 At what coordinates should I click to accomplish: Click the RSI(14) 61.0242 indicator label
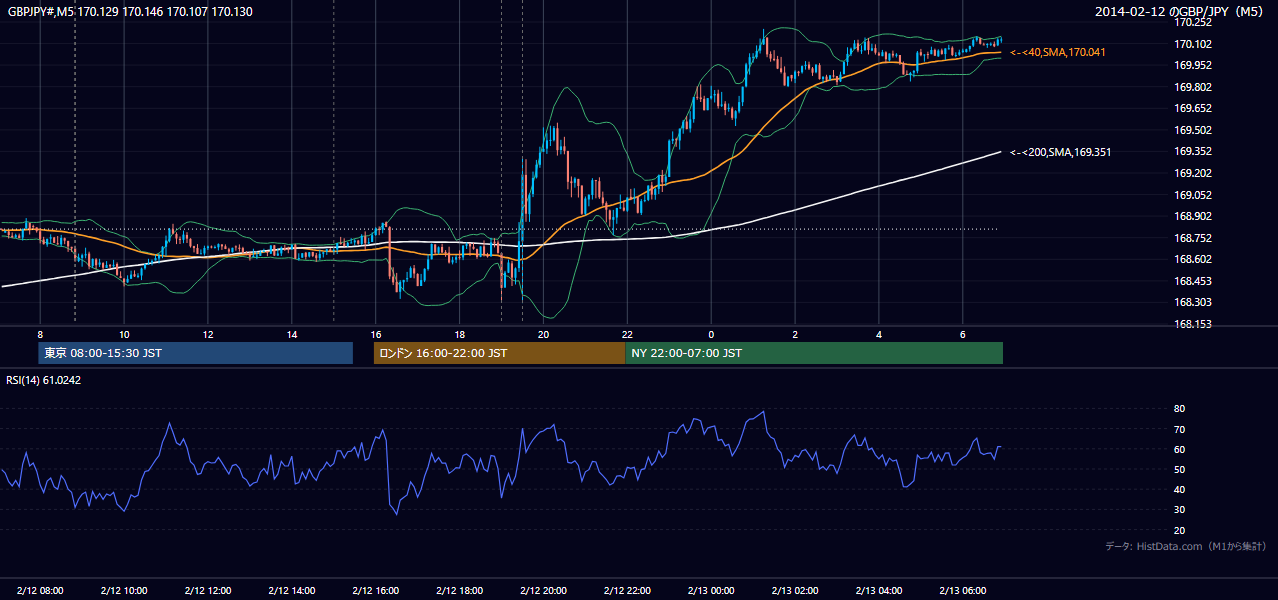(x=44, y=380)
